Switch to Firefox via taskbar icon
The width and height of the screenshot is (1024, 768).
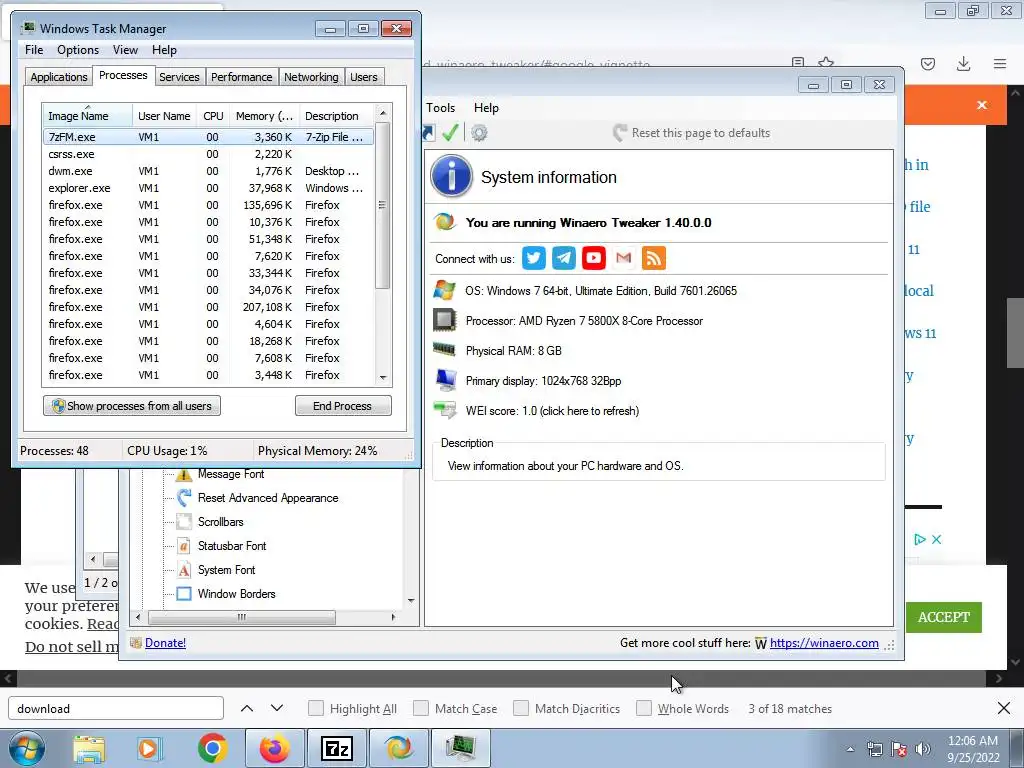(274, 748)
